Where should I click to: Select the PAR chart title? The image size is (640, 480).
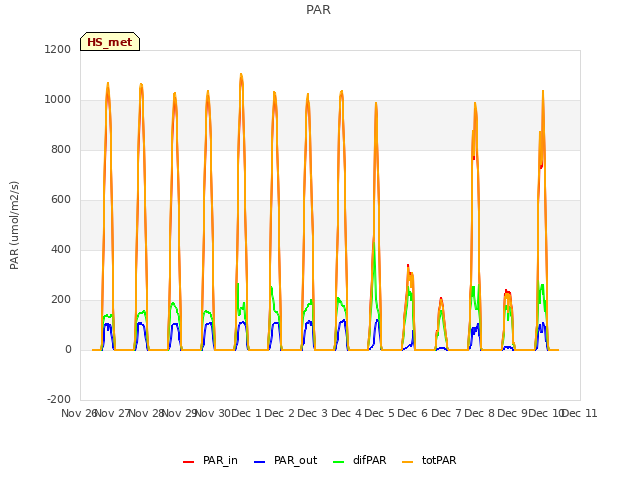coord(318,10)
